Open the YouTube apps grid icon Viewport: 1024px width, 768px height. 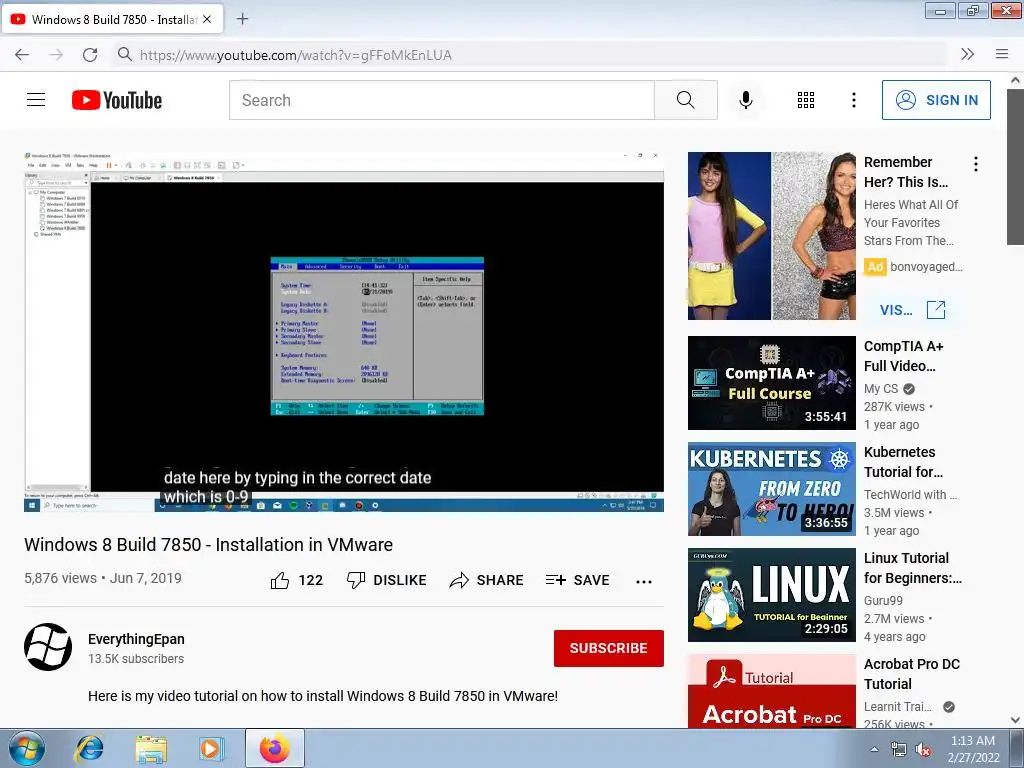[806, 100]
